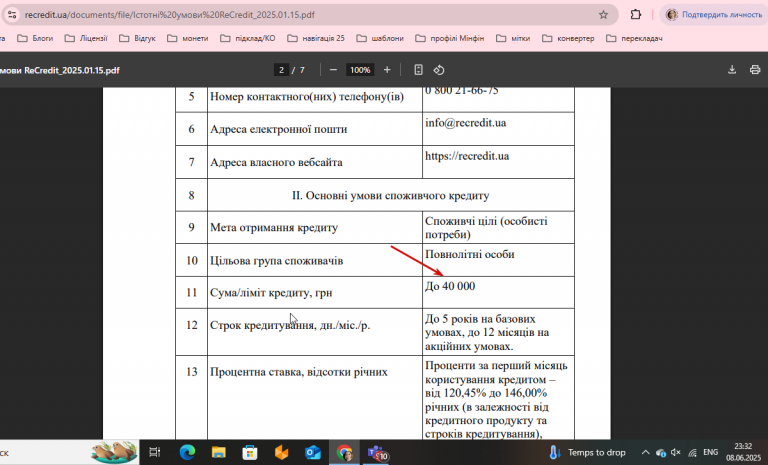Click the muted volume tray icon
Image resolution: width=768 pixels, height=465 pixels.
click(676, 452)
